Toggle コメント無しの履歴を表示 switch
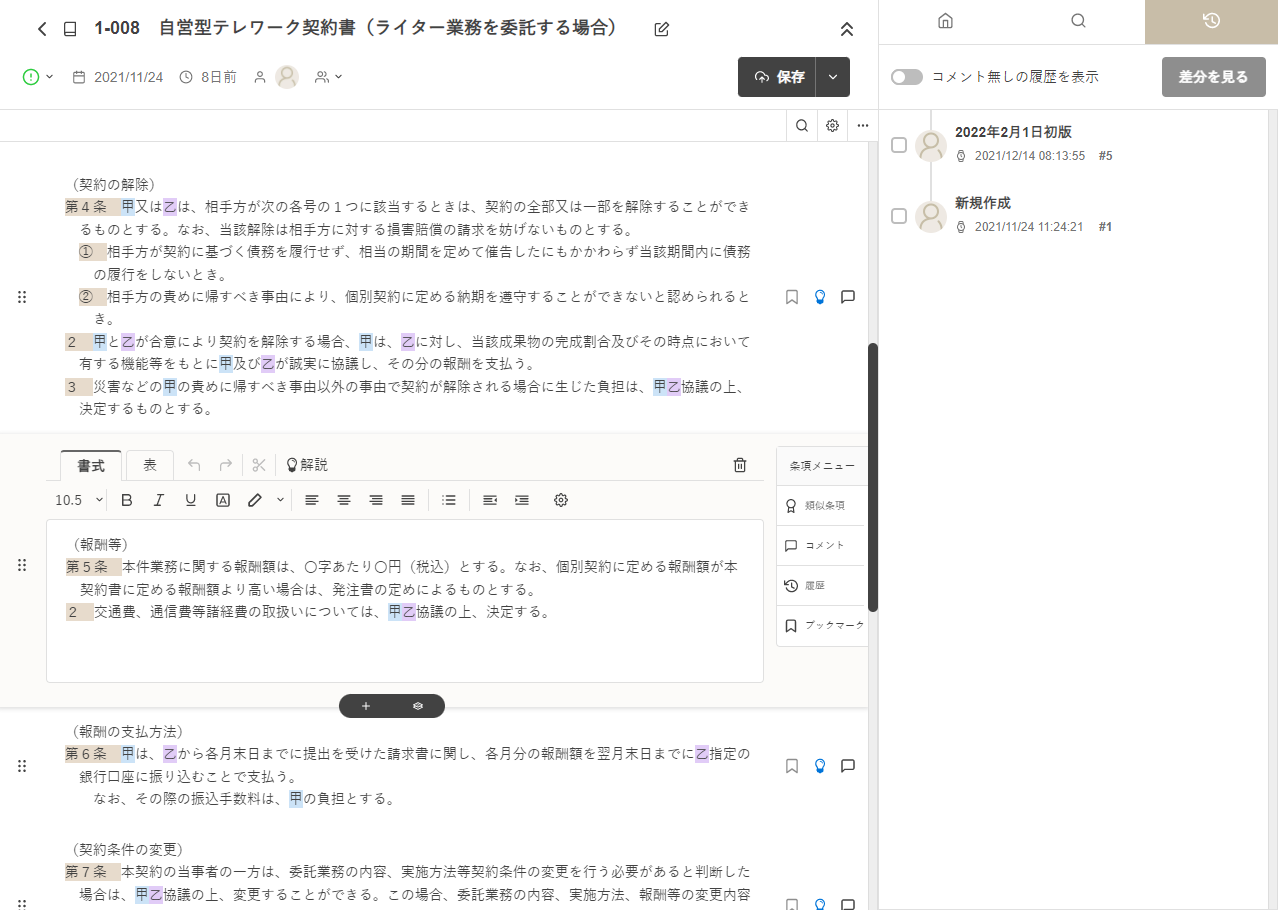The width and height of the screenshot is (1278, 910). coord(907,77)
